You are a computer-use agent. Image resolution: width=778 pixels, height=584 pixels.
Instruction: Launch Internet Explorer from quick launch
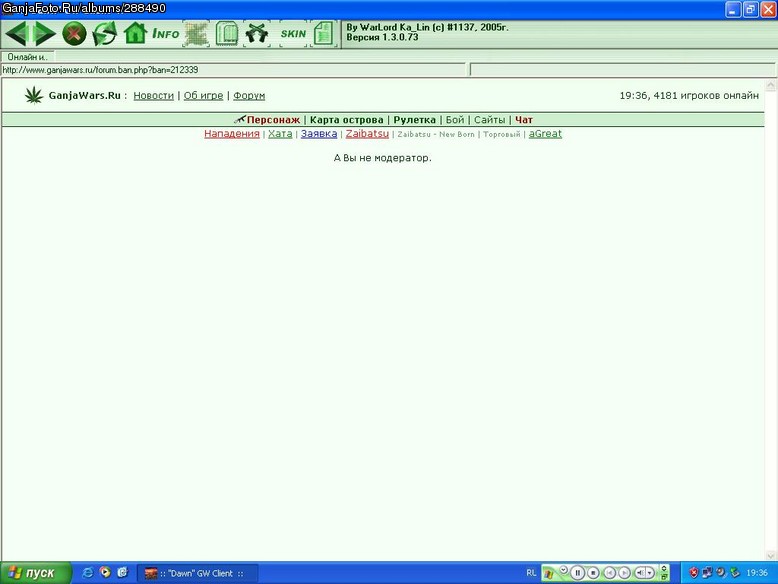coord(87,573)
